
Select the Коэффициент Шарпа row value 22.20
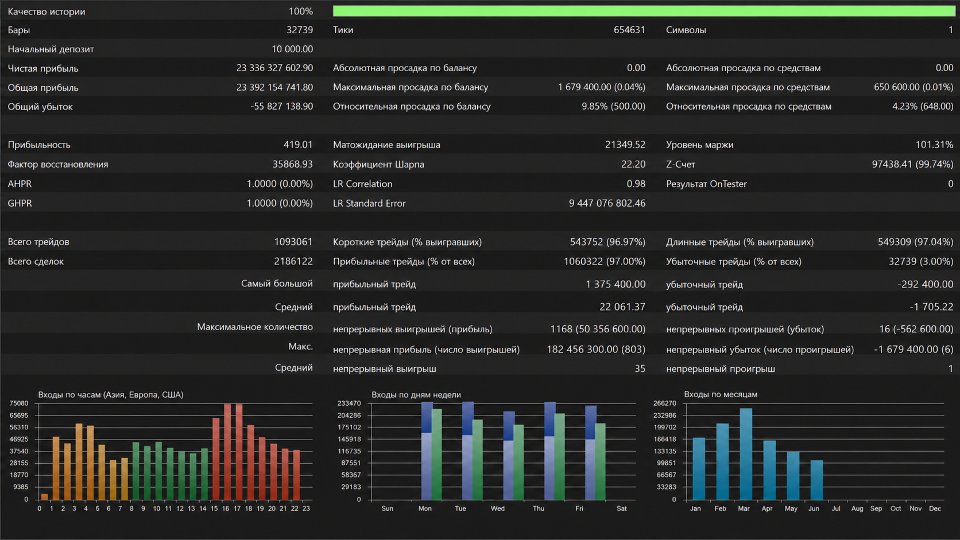(x=633, y=164)
